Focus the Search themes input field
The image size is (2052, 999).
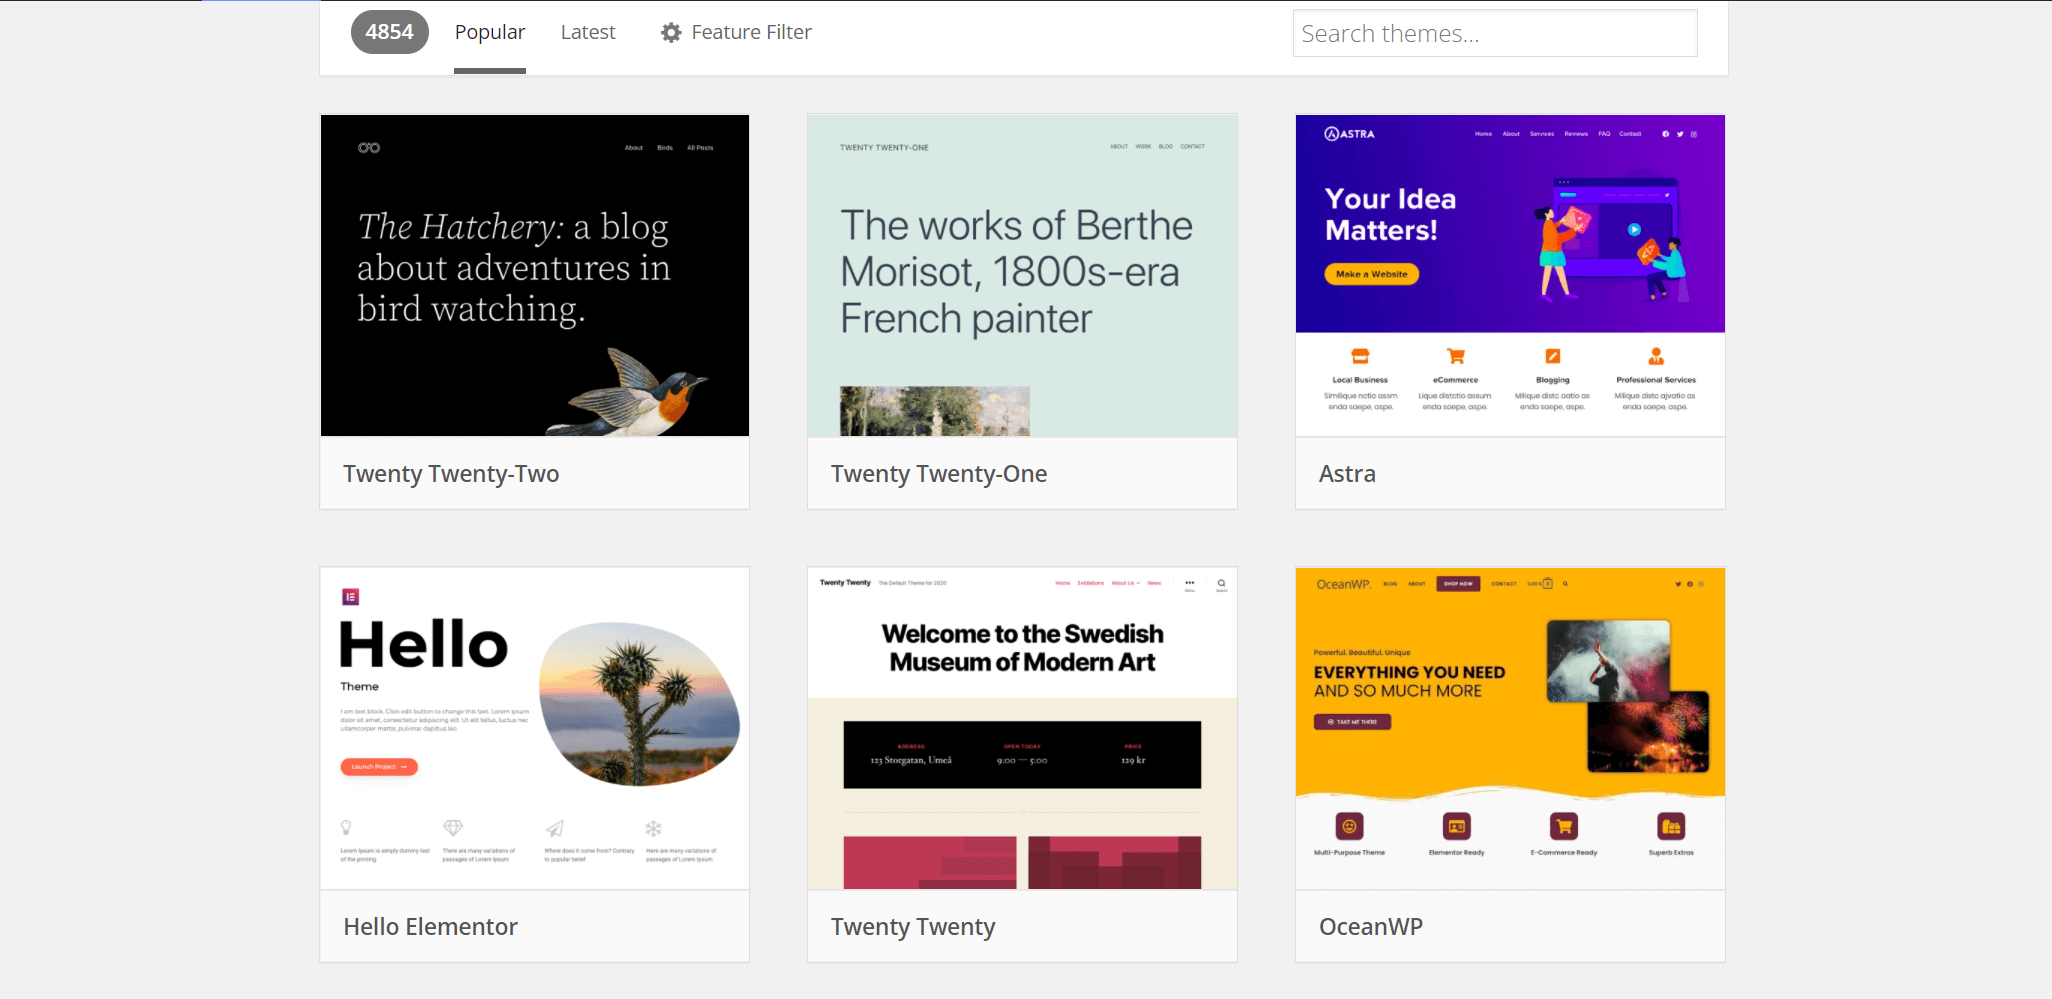[1495, 33]
